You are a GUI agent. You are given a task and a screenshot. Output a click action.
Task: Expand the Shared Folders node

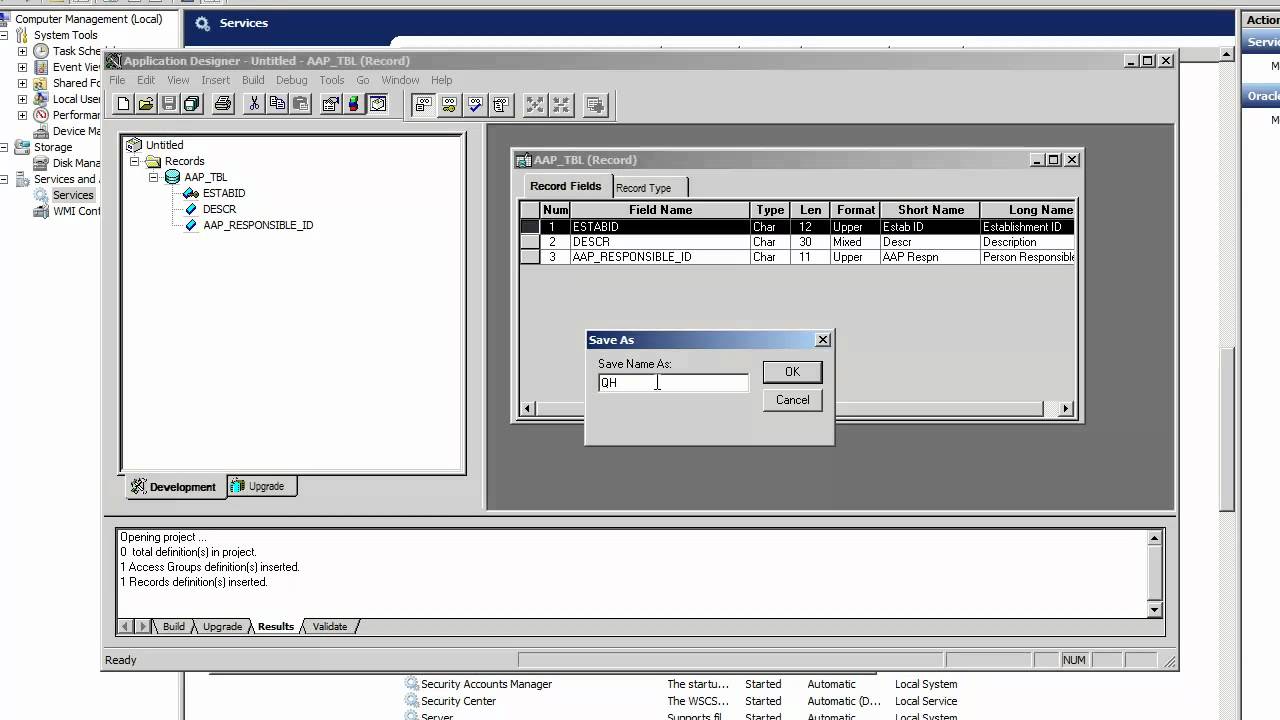click(x=22, y=83)
